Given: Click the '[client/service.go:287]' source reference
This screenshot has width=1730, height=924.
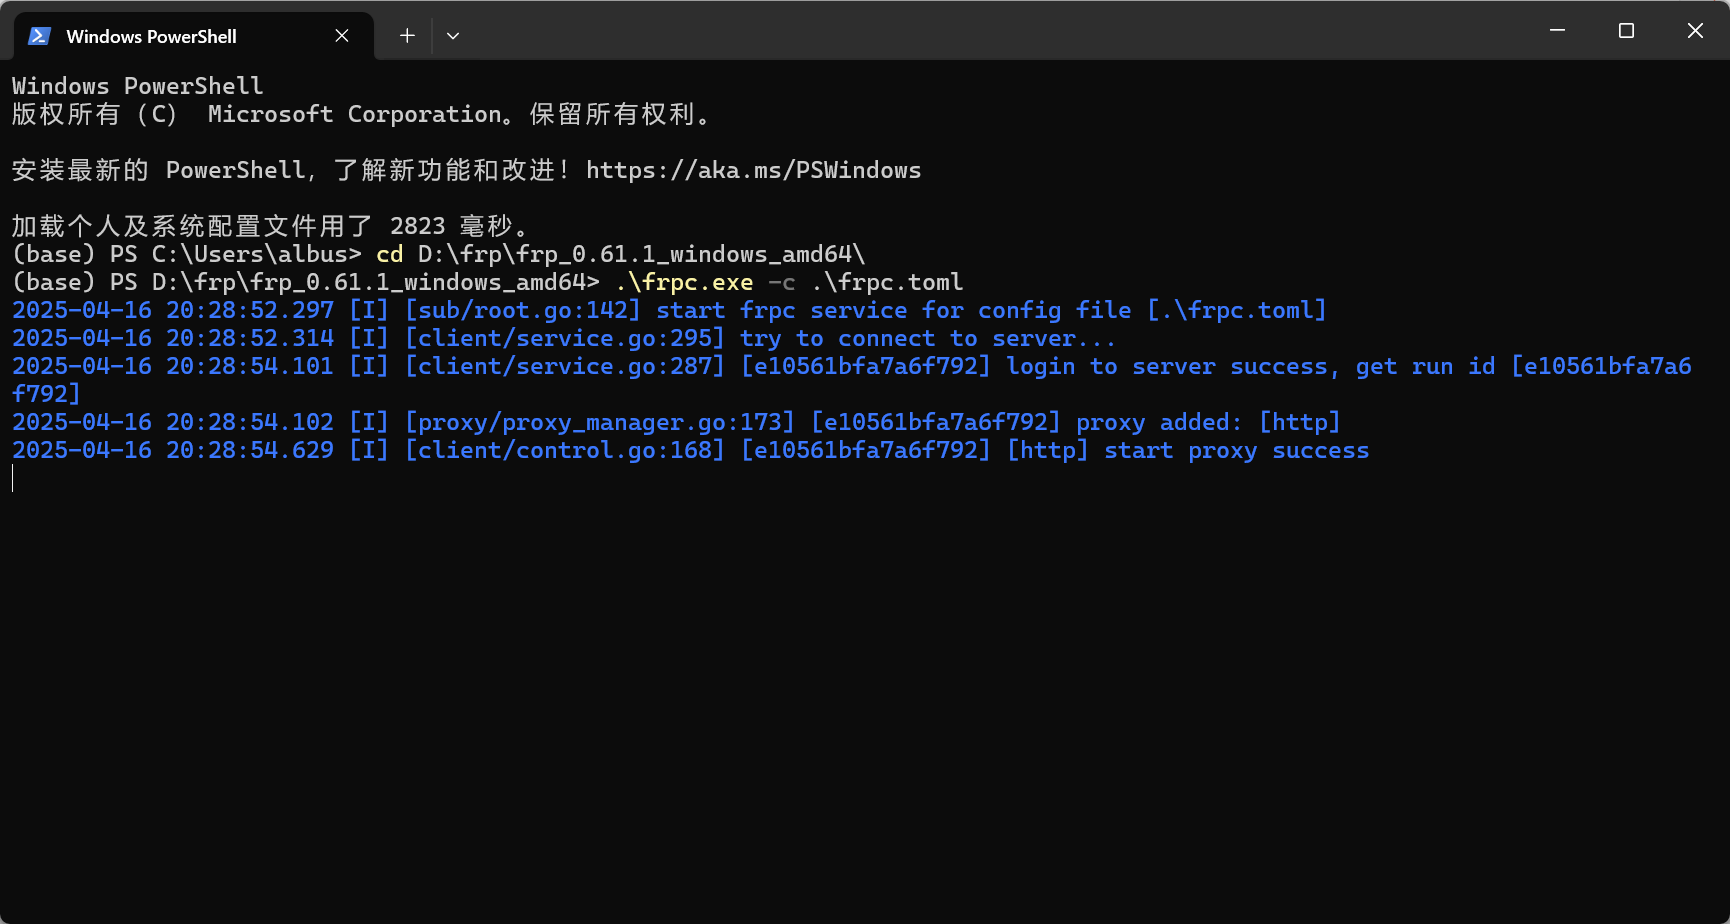Looking at the screenshot, I should [565, 366].
